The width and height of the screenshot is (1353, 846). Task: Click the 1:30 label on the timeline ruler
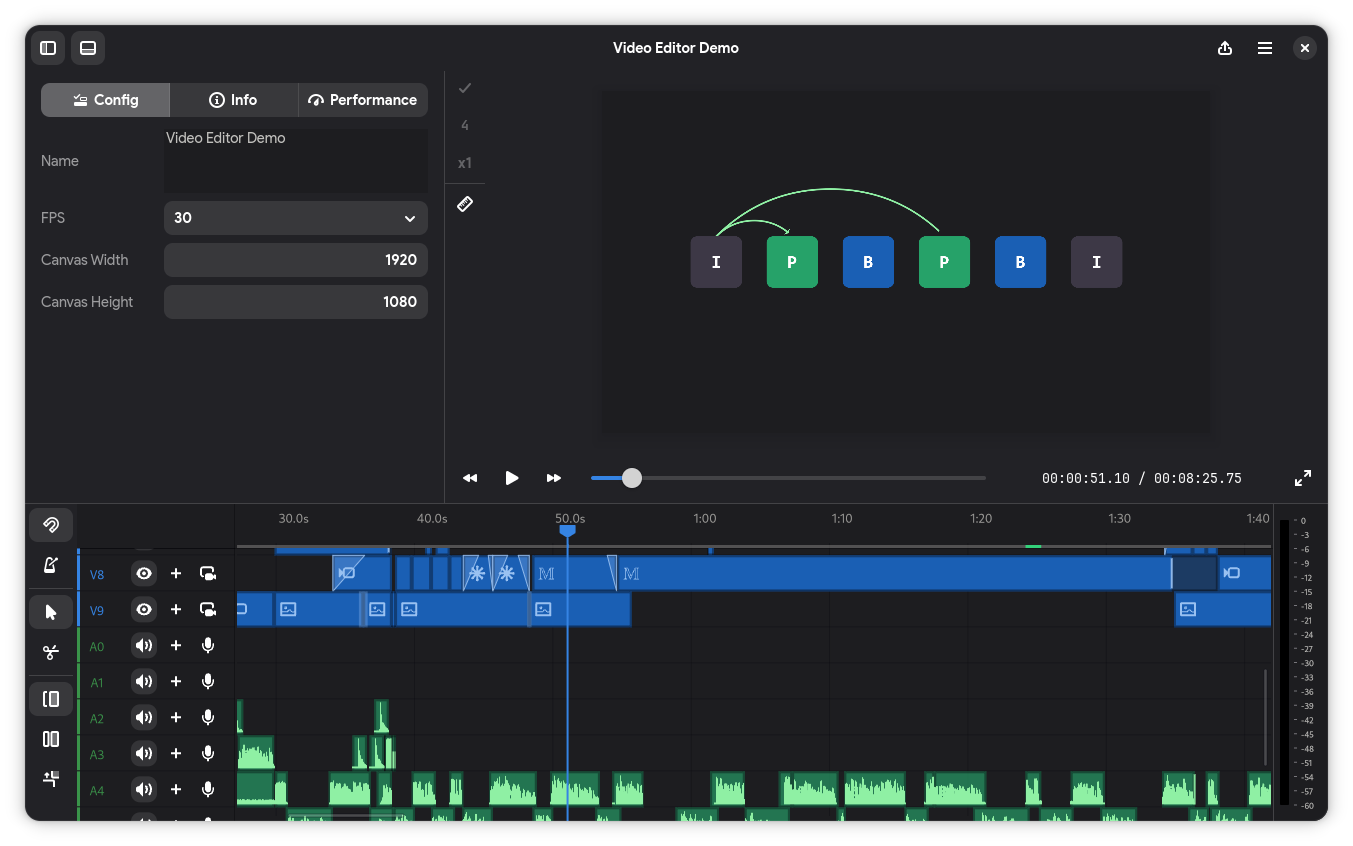pos(1119,519)
